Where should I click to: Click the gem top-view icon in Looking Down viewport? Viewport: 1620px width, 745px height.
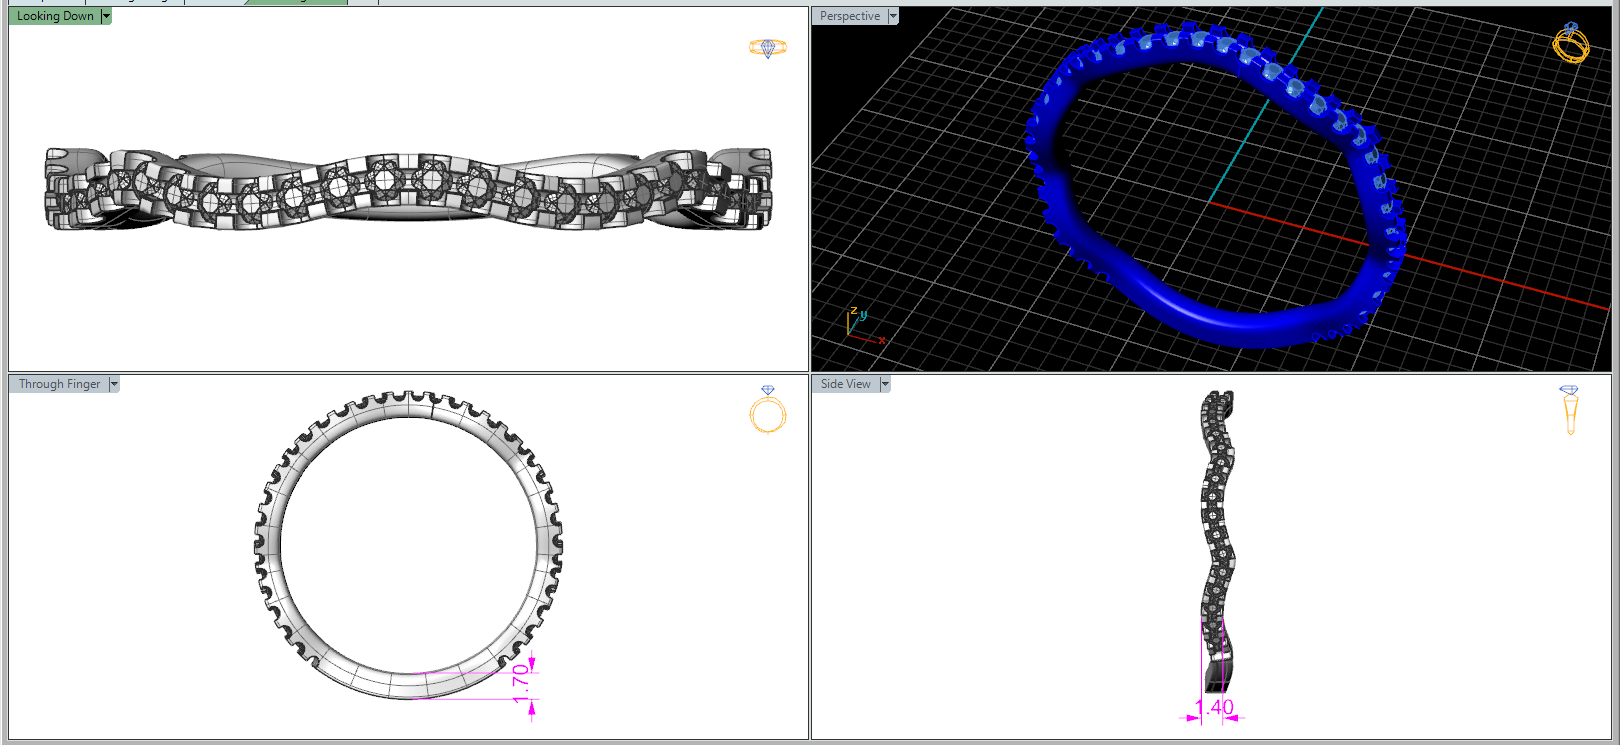(x=768, y=48)
